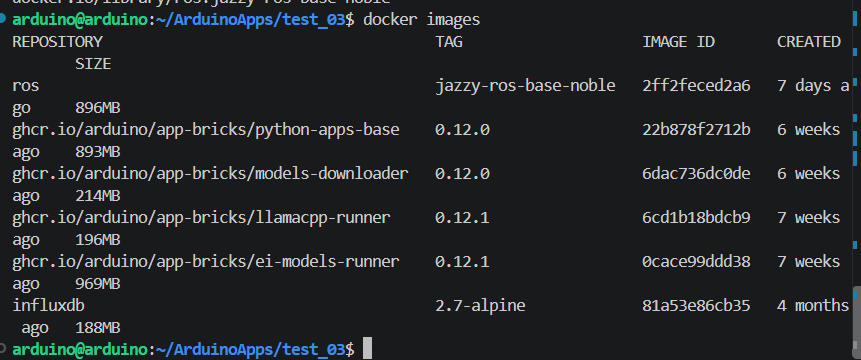Click the python-apps-base repository path
The width and height of the screenshot is (861, 360).
point(206,130)
